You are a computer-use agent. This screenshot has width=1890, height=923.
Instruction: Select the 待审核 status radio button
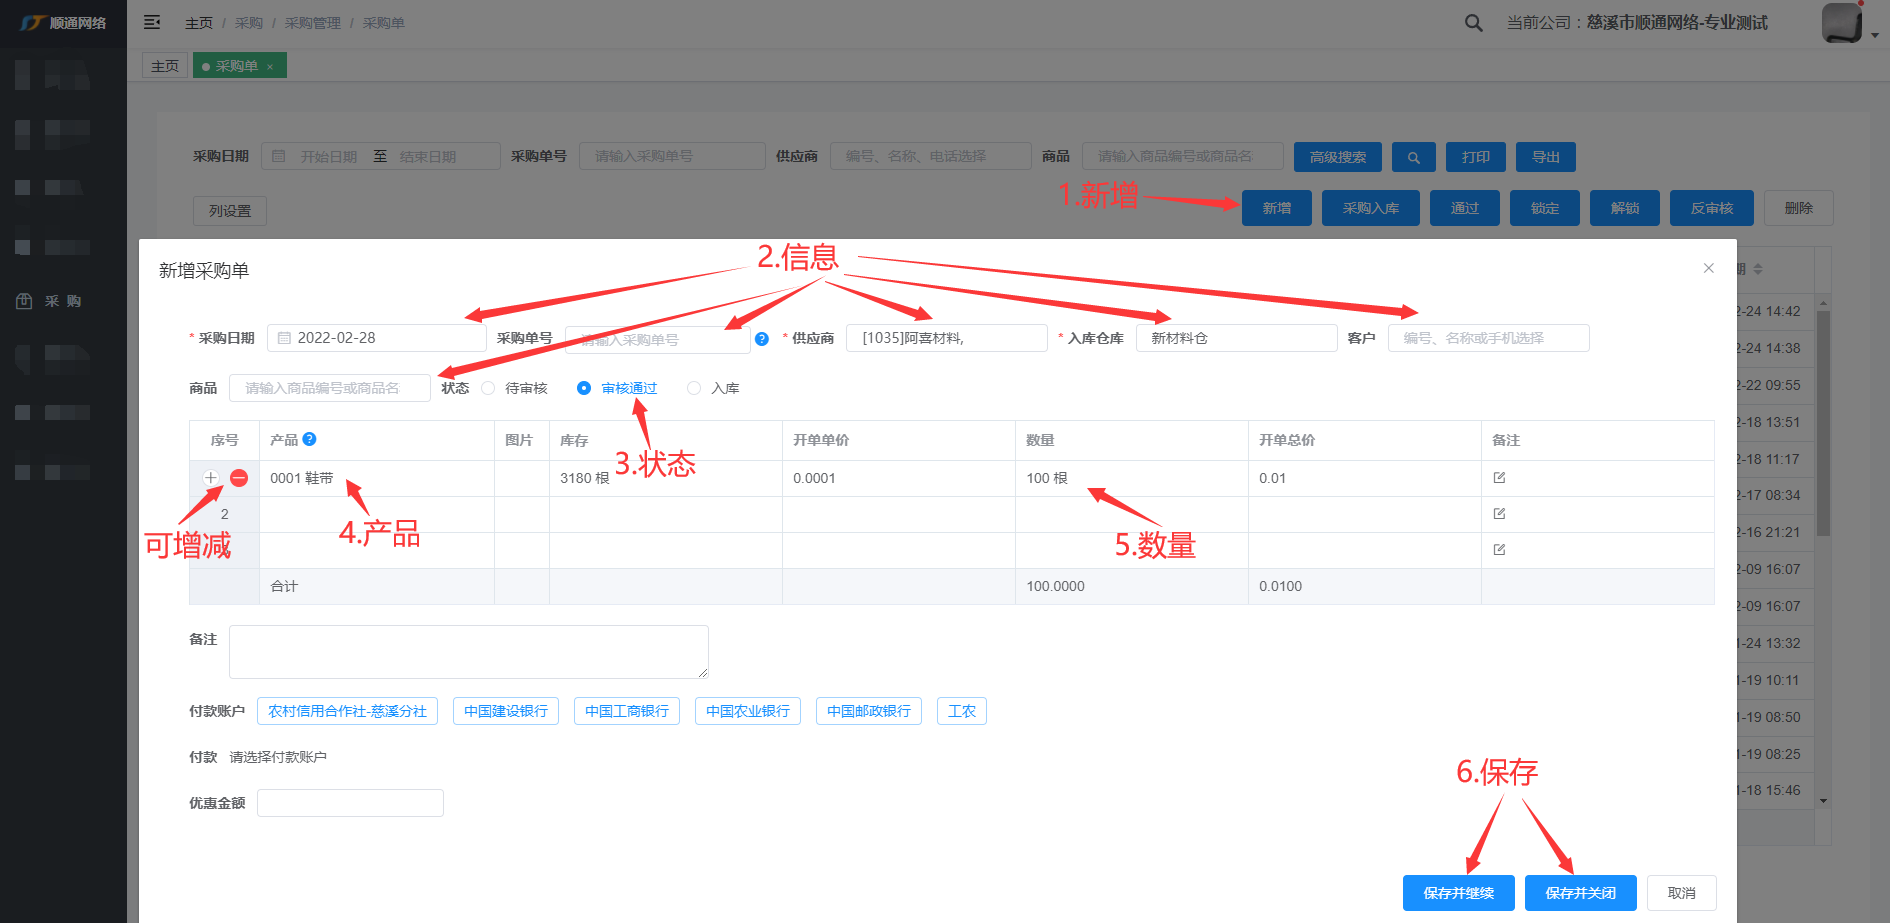coord(488,388)
